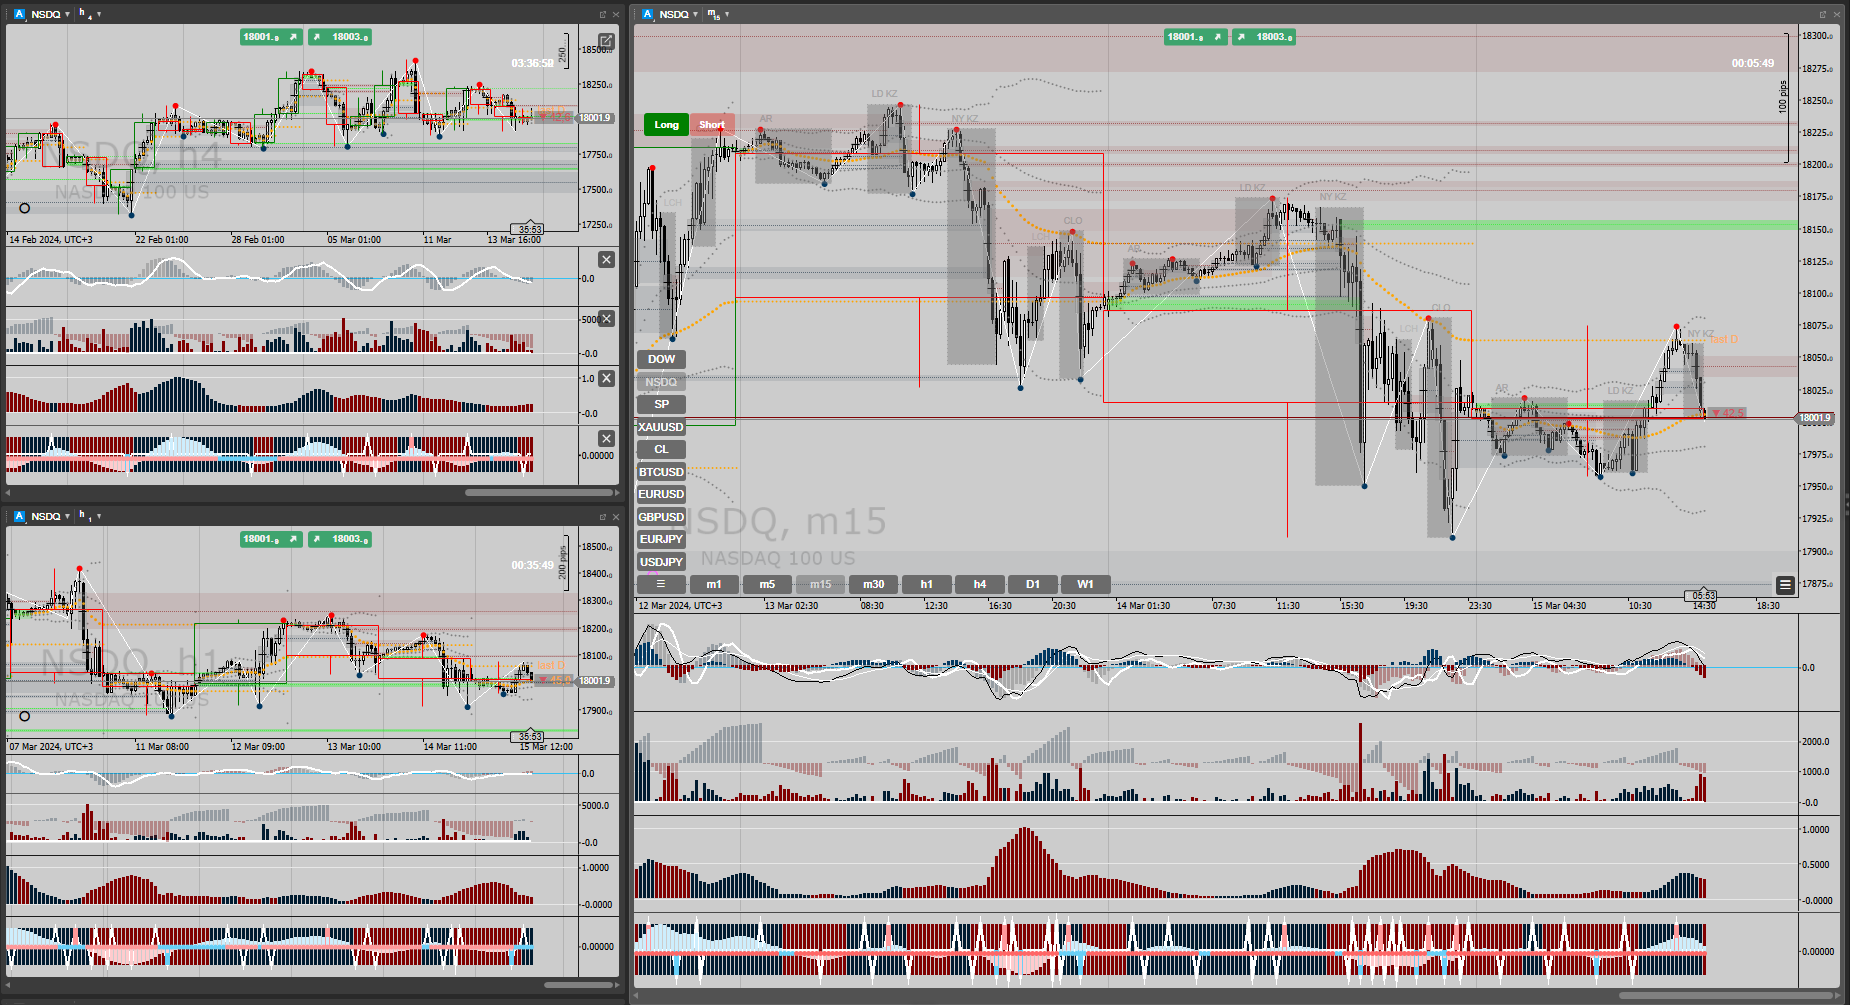Switch to the m30 timeframe button
This screenshot has width=1850, height=1005.
click(873, 584)
